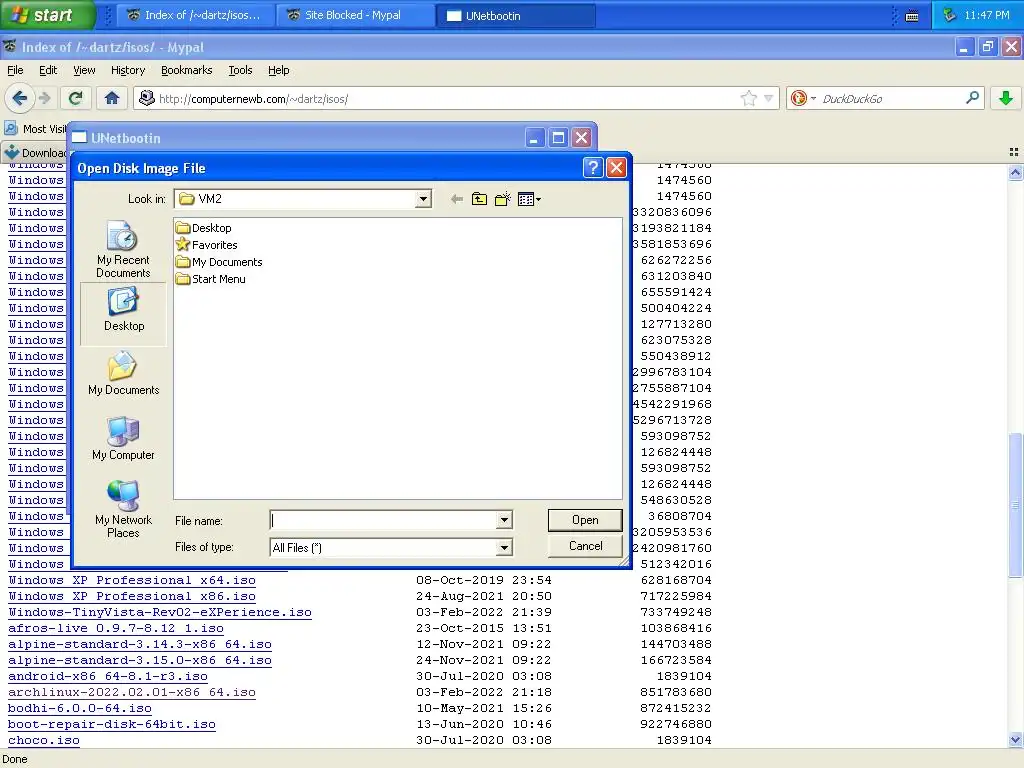Select My Documents in the places bar
The width and height of the screenshot is (1024, 768).
123,374
